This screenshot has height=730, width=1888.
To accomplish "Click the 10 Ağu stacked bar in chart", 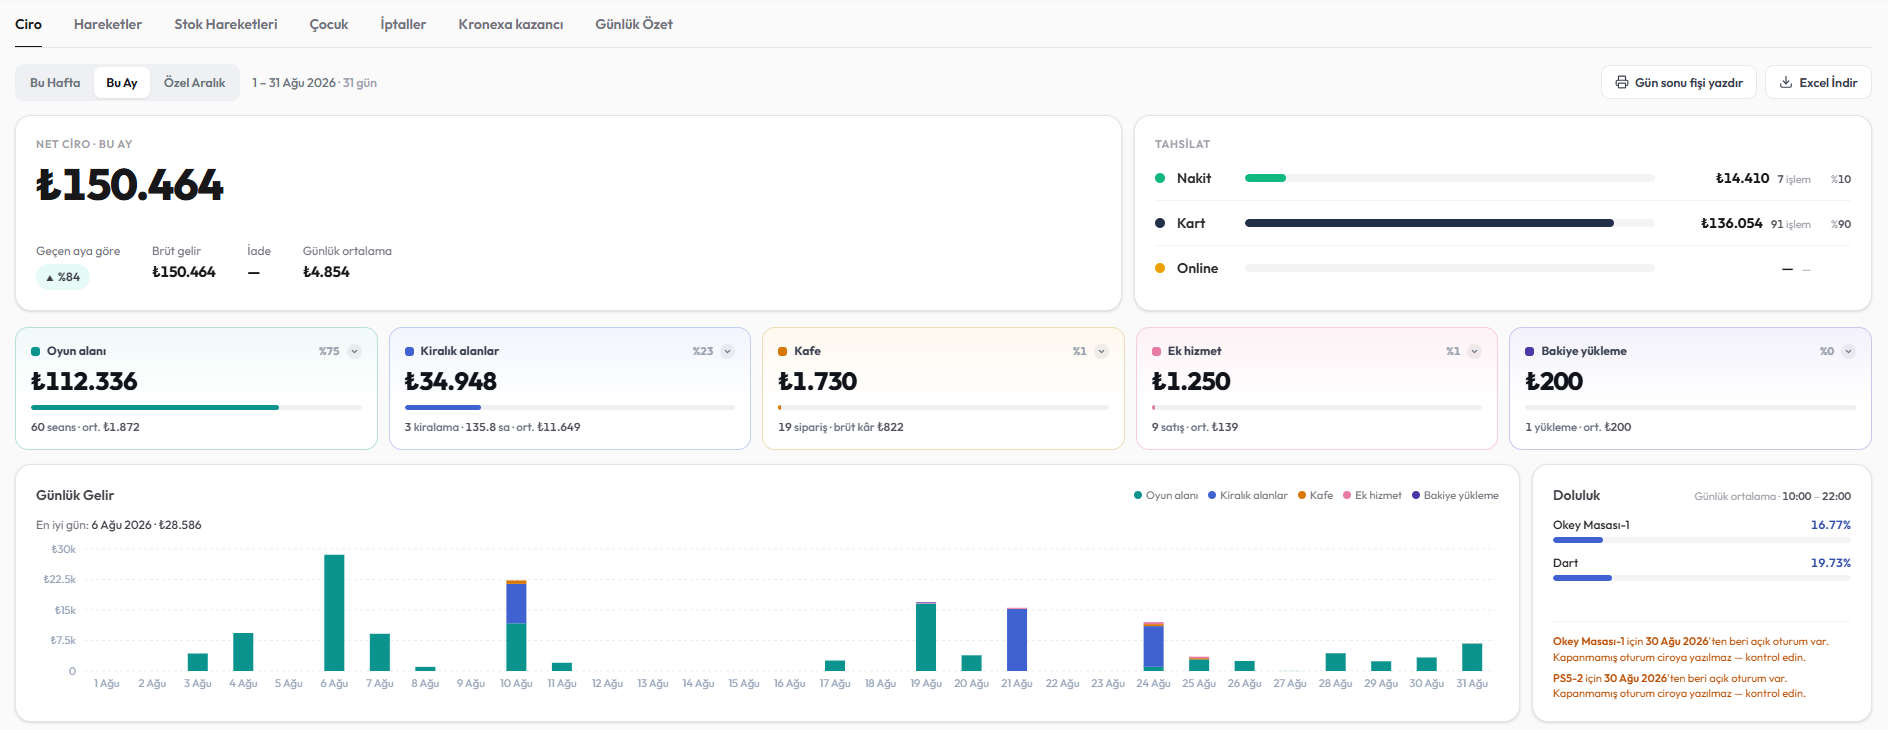I will pos(516,625).
